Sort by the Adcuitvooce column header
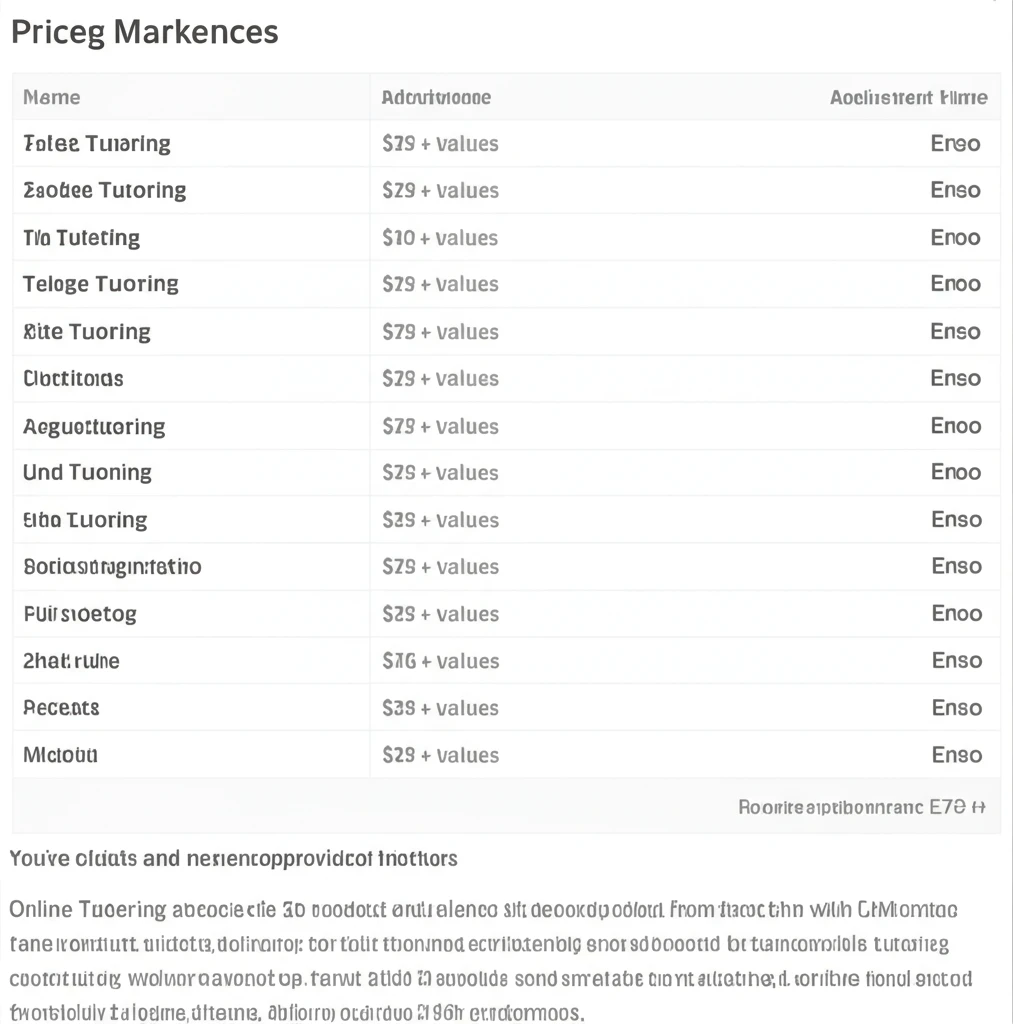Viewport: 1013px width, 1024px height. [436, 97]
